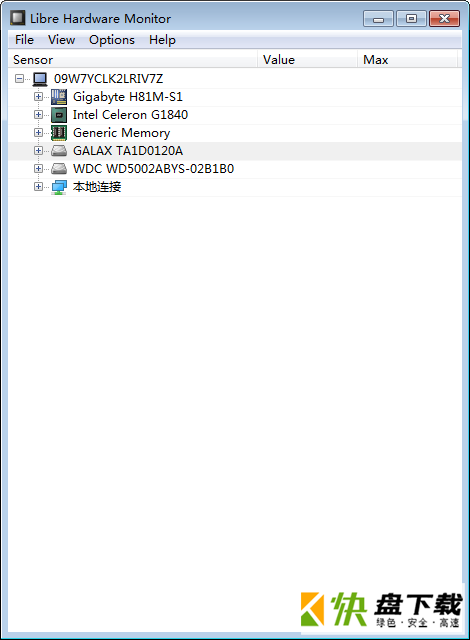Maximize the Libre Hardware Monitor window

[411, 19]
